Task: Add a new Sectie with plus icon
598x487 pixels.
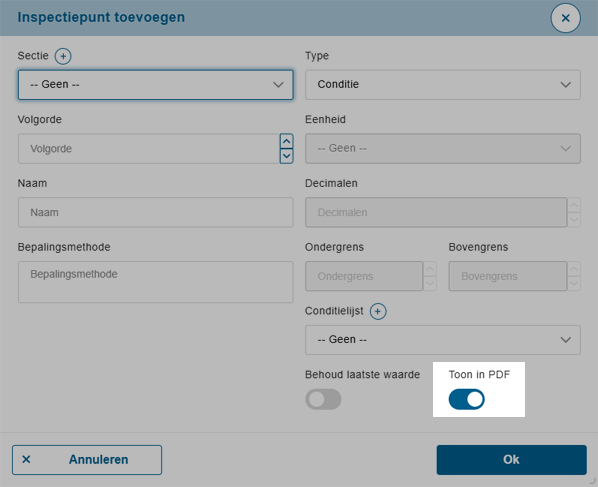Action: pyautogui.click(x=63, y=56)
